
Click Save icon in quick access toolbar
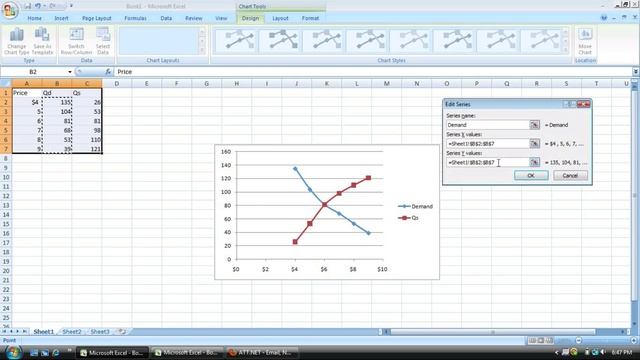(x=27, y=6)
